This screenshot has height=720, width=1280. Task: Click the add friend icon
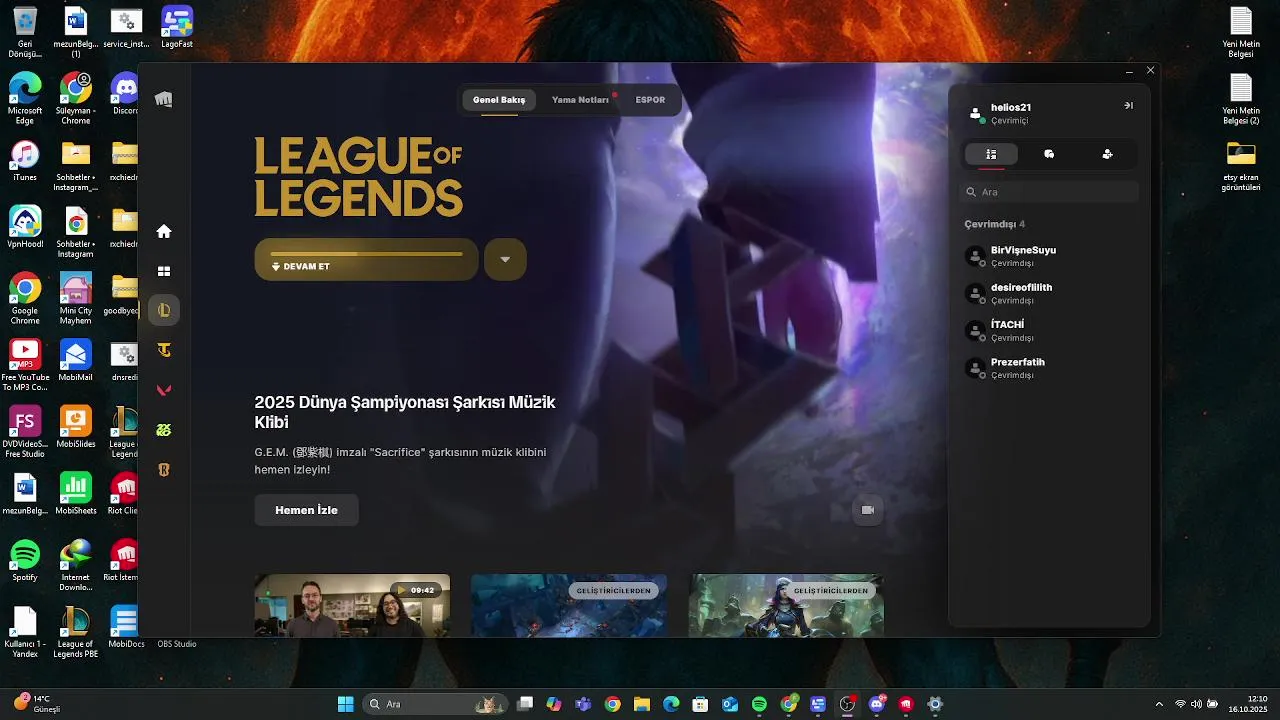tap(1107, 154)
